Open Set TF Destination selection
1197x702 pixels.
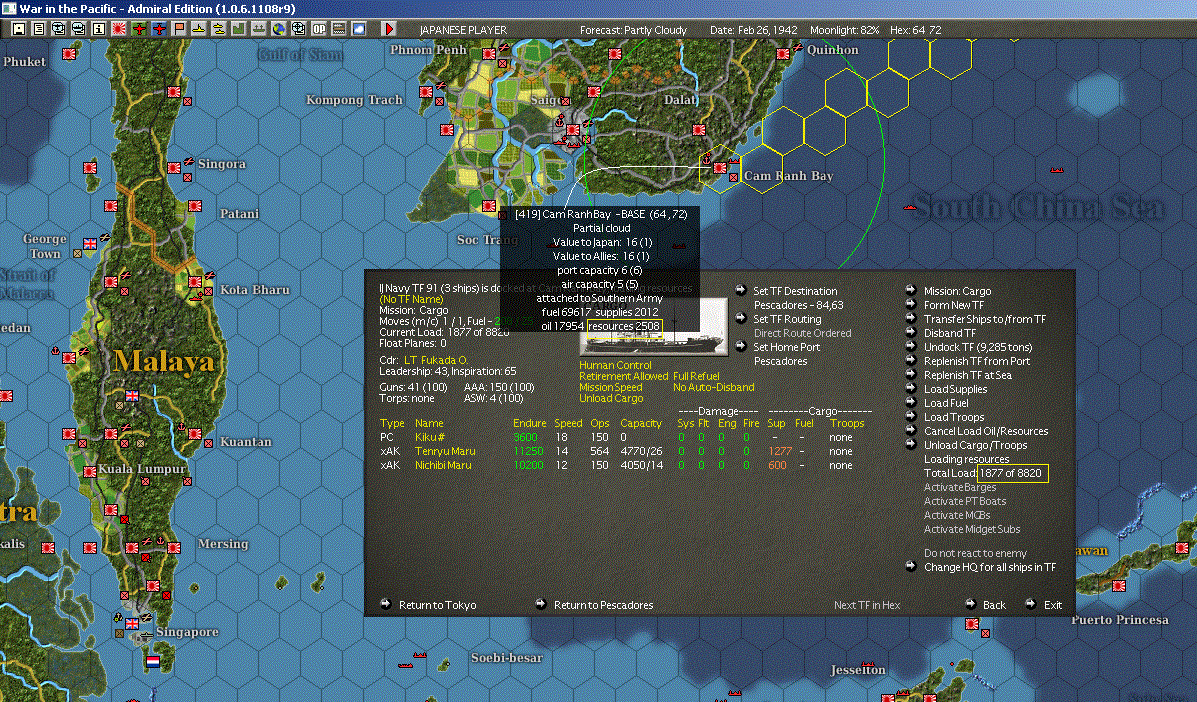coord(795,291)
